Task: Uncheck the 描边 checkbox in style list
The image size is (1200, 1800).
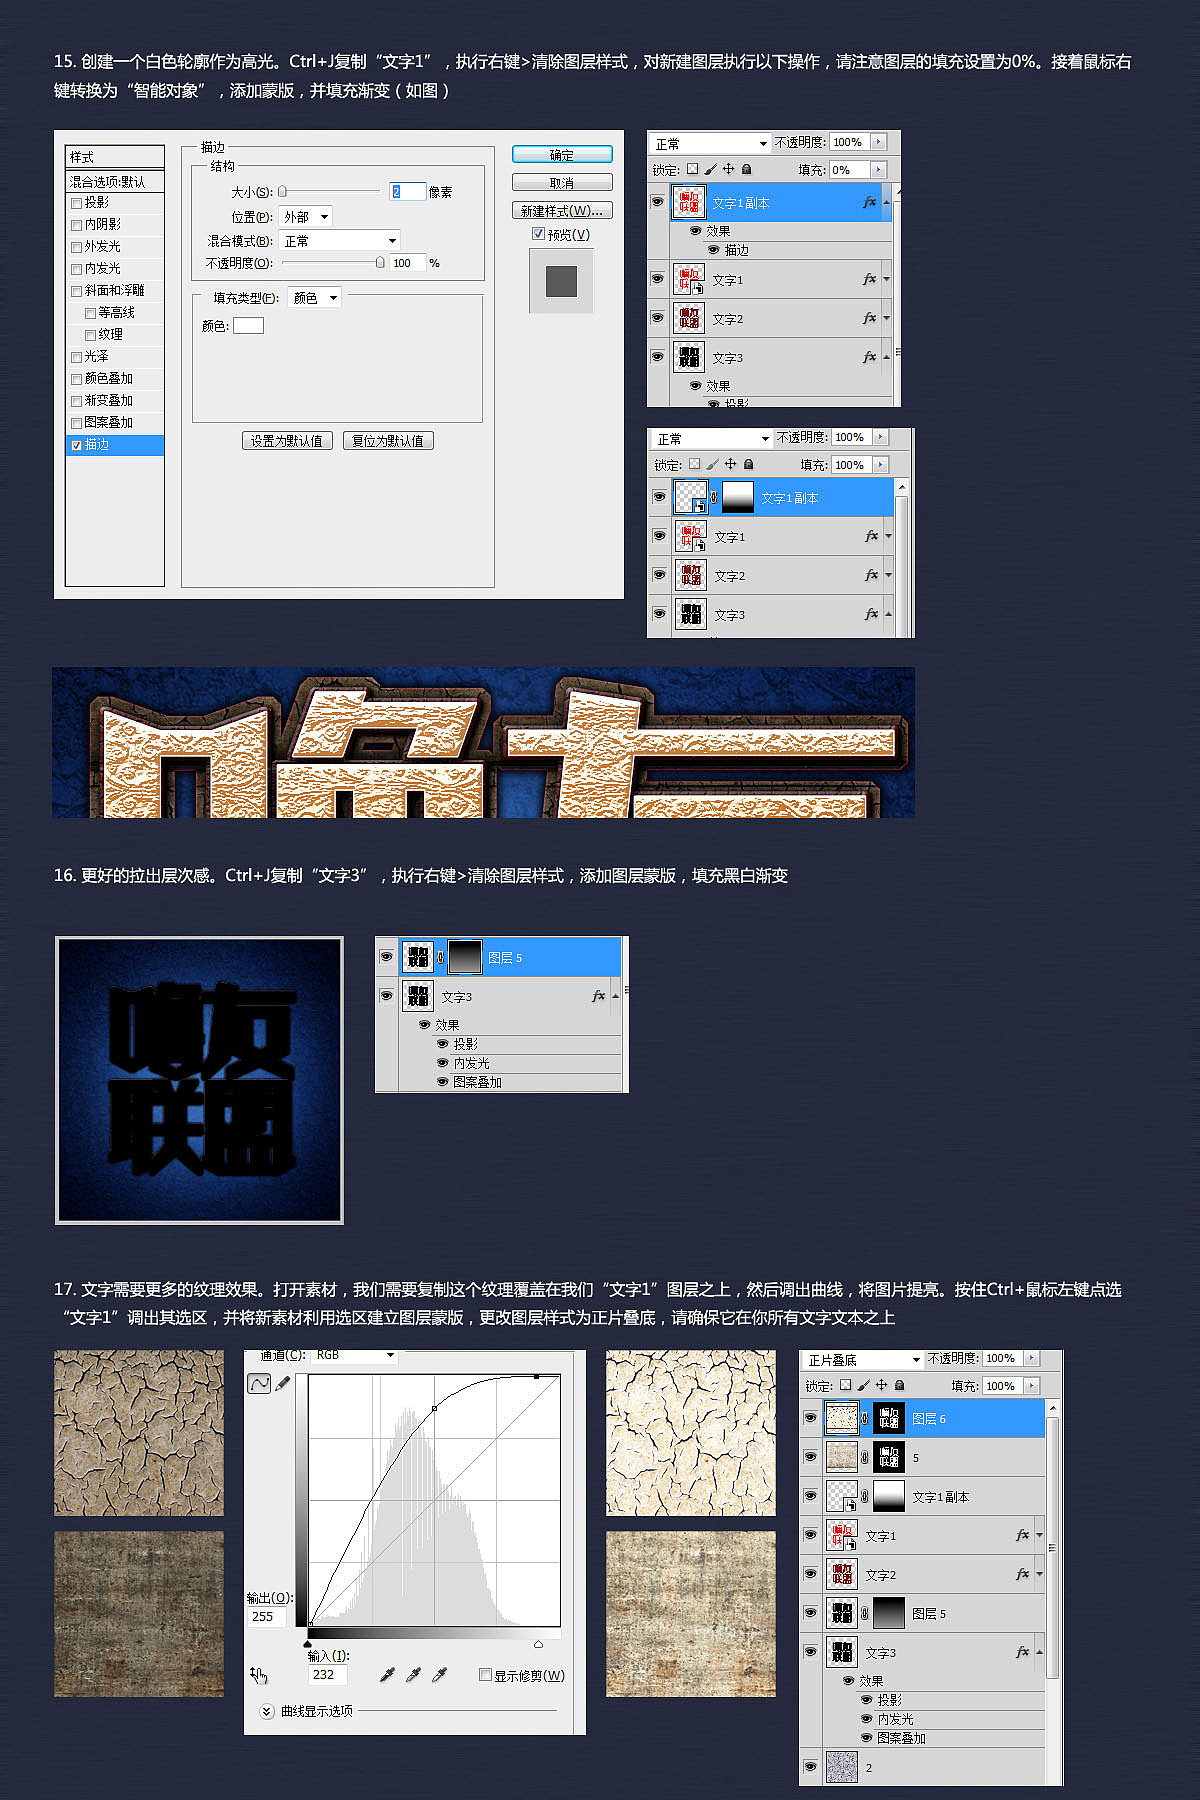Action: point(77,445)
